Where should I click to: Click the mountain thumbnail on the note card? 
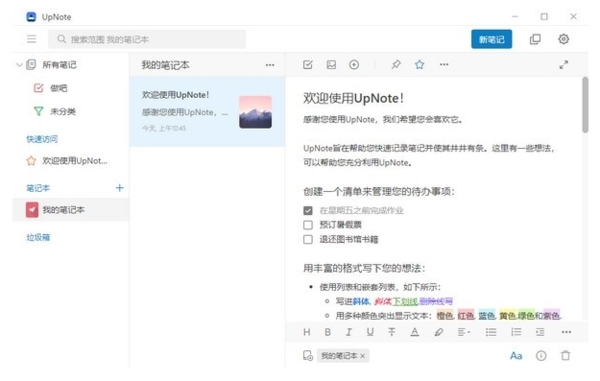(x=256, y=112)
